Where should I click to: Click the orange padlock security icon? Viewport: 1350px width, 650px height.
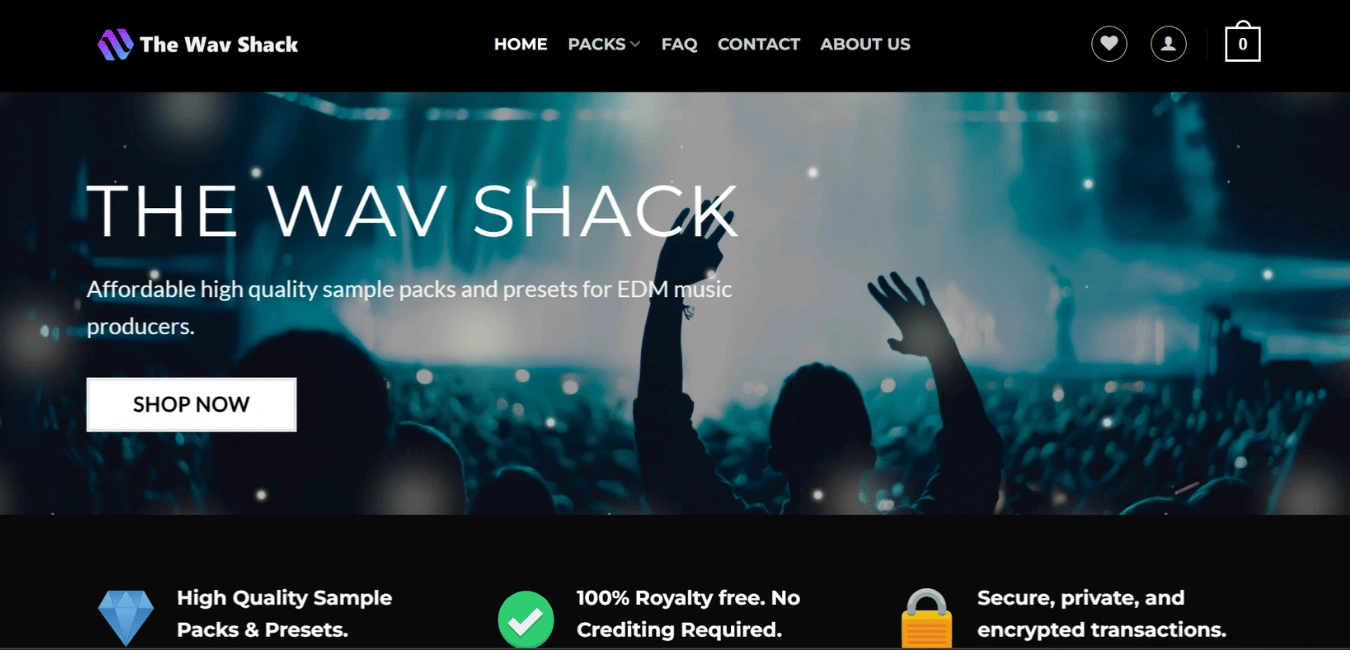927,618
